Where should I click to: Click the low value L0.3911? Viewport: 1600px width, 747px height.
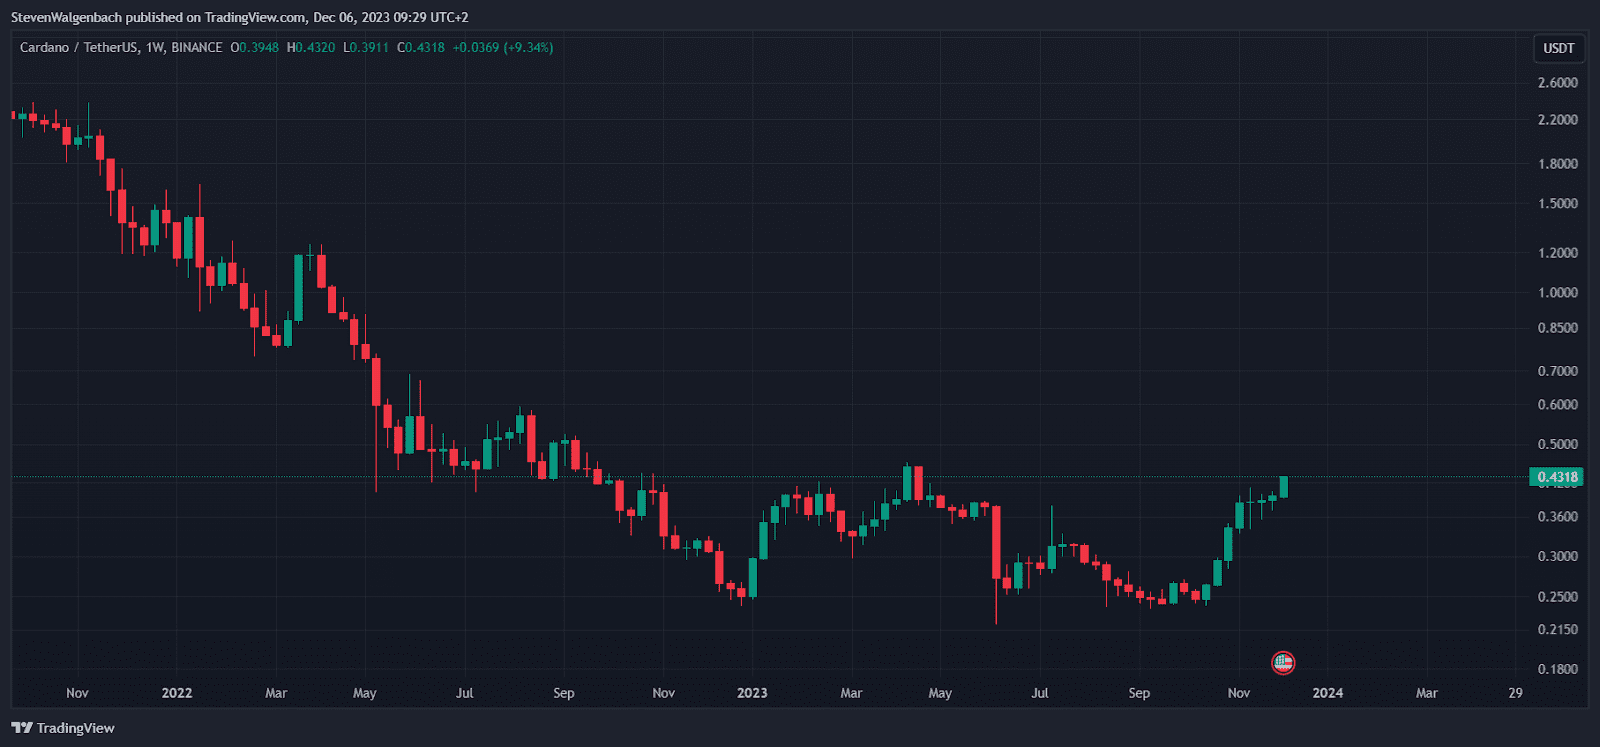pyautogui.click(x=366, y=47)
